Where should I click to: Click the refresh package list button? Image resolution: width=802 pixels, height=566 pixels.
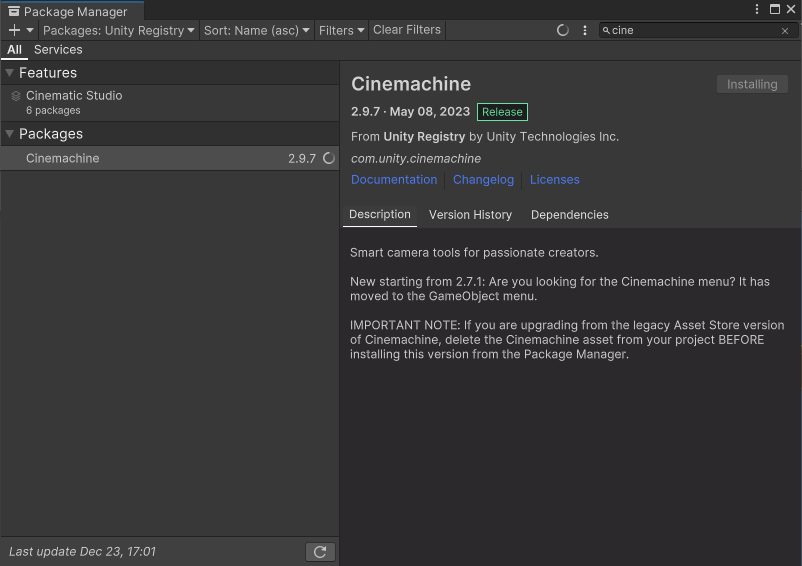click(x=320, y=552)
